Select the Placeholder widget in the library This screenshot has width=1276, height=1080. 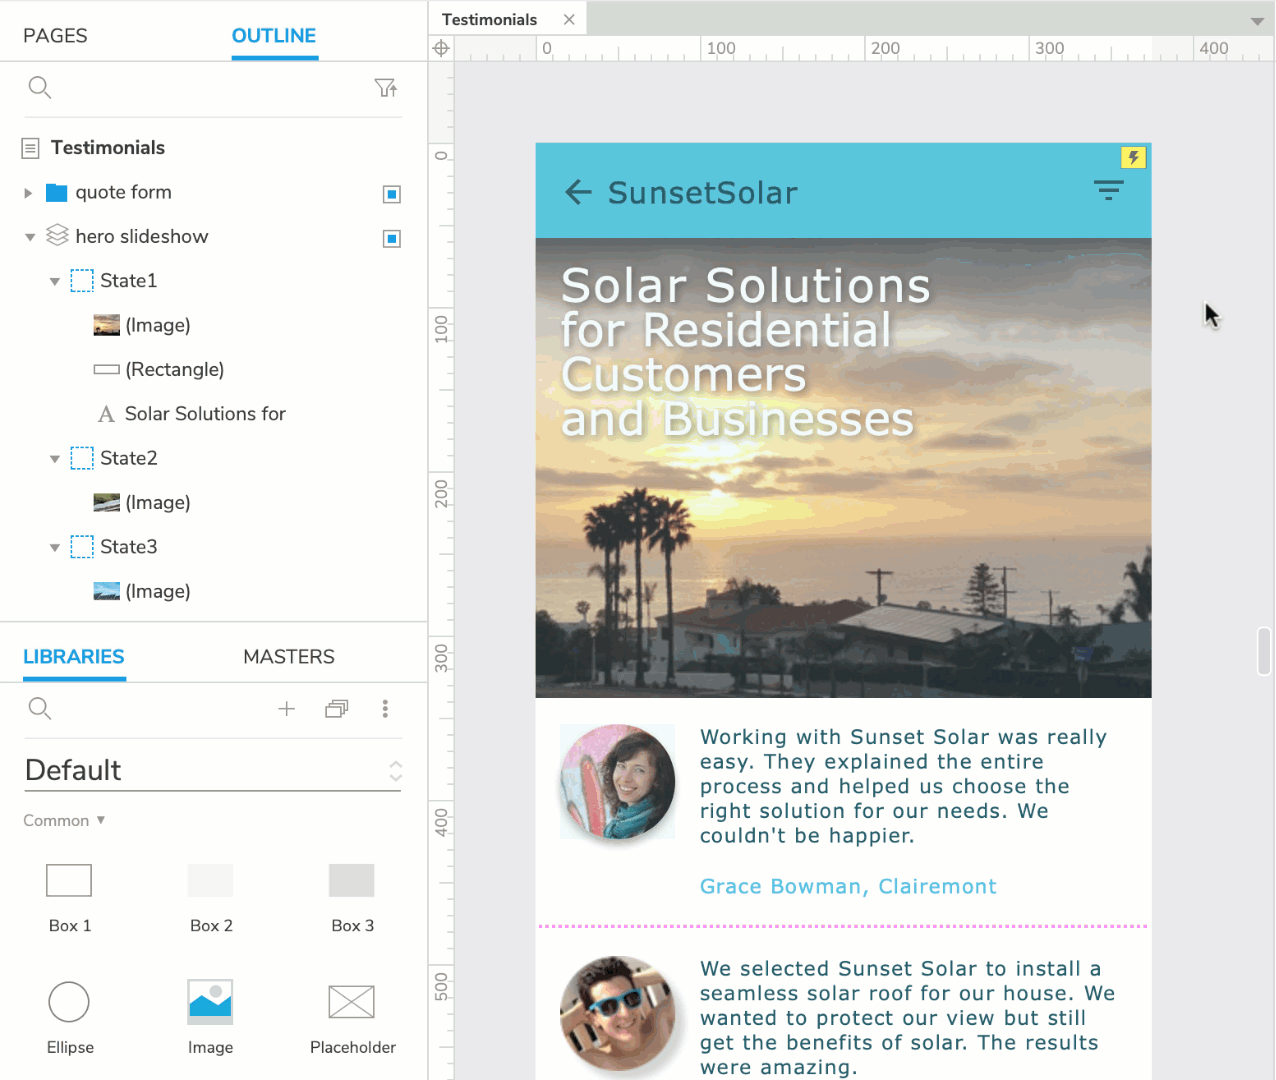pos(352,1001)
